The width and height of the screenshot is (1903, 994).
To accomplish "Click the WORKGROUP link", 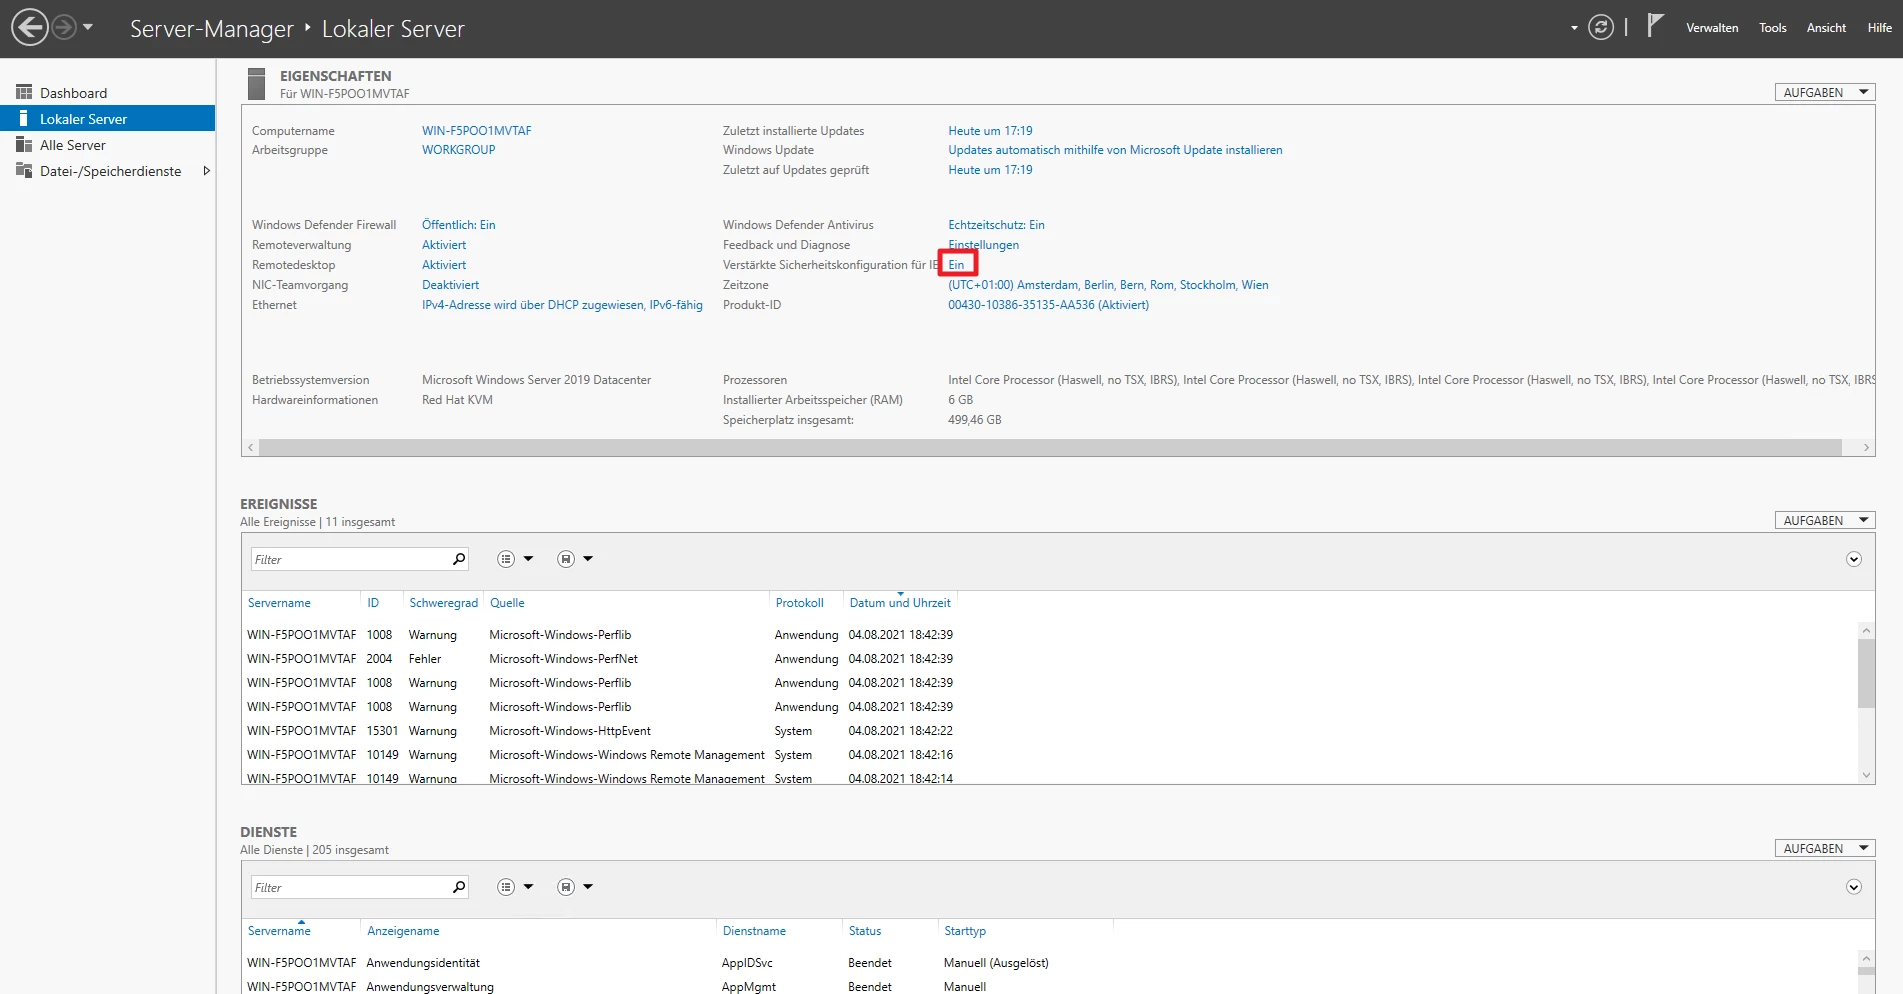I will (458, 150).
